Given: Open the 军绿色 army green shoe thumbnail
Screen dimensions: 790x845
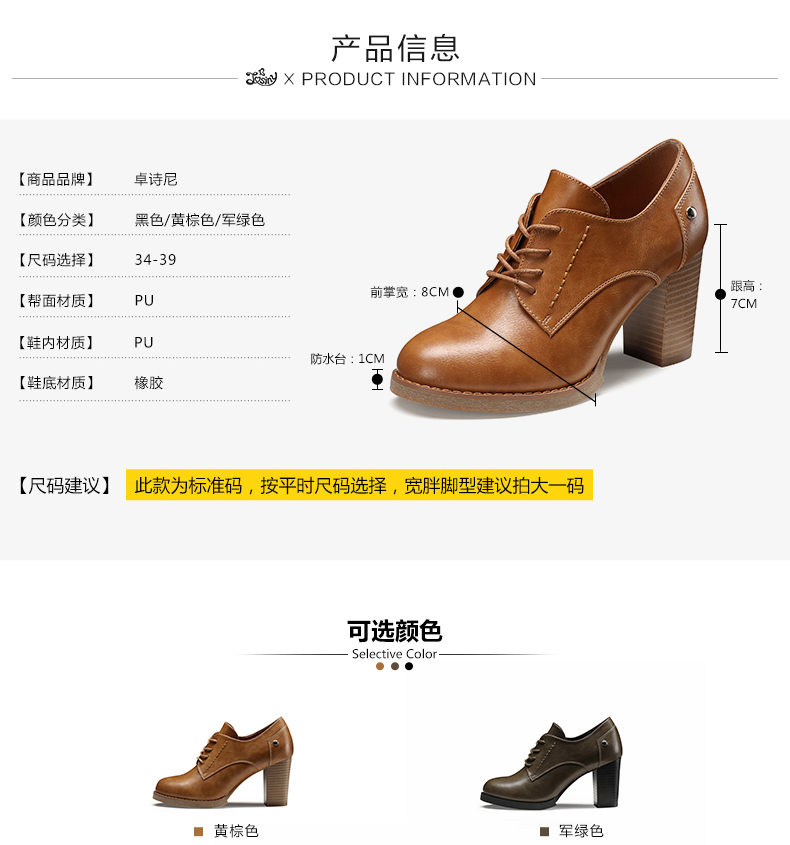Looking at the screenshot, I should (551, 763).
